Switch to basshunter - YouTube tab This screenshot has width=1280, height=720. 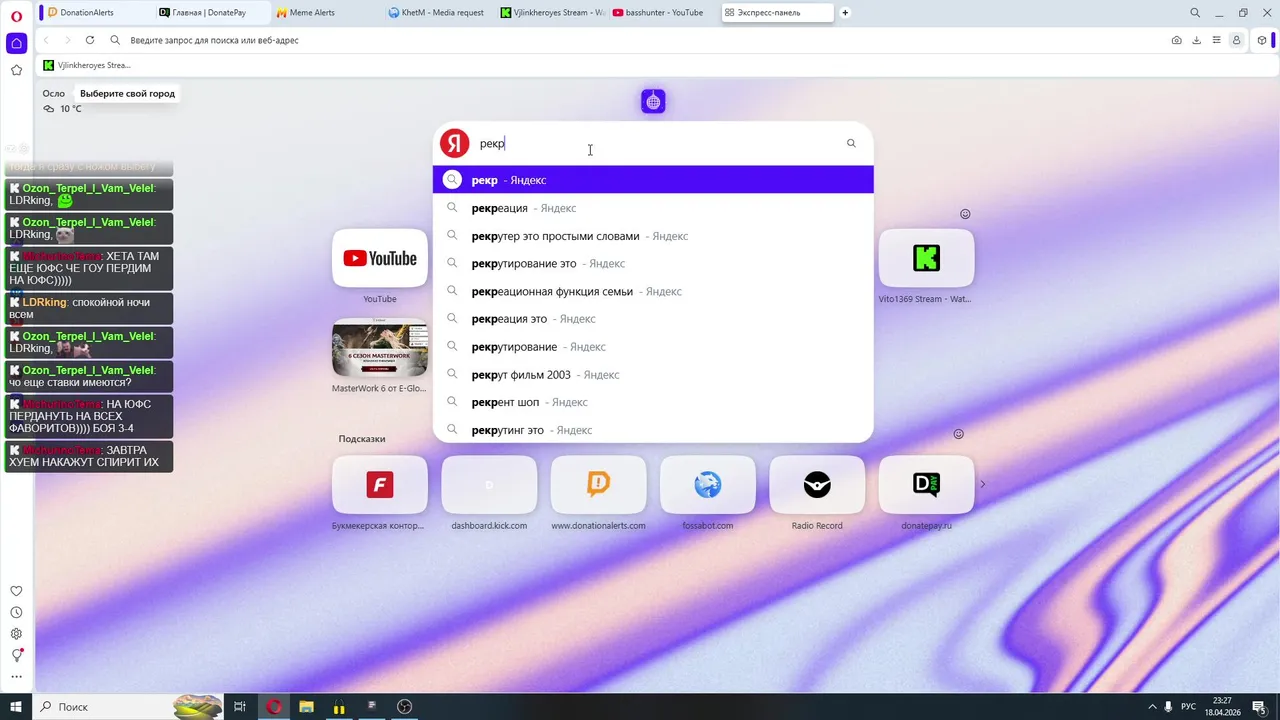[x=664, y=13]
